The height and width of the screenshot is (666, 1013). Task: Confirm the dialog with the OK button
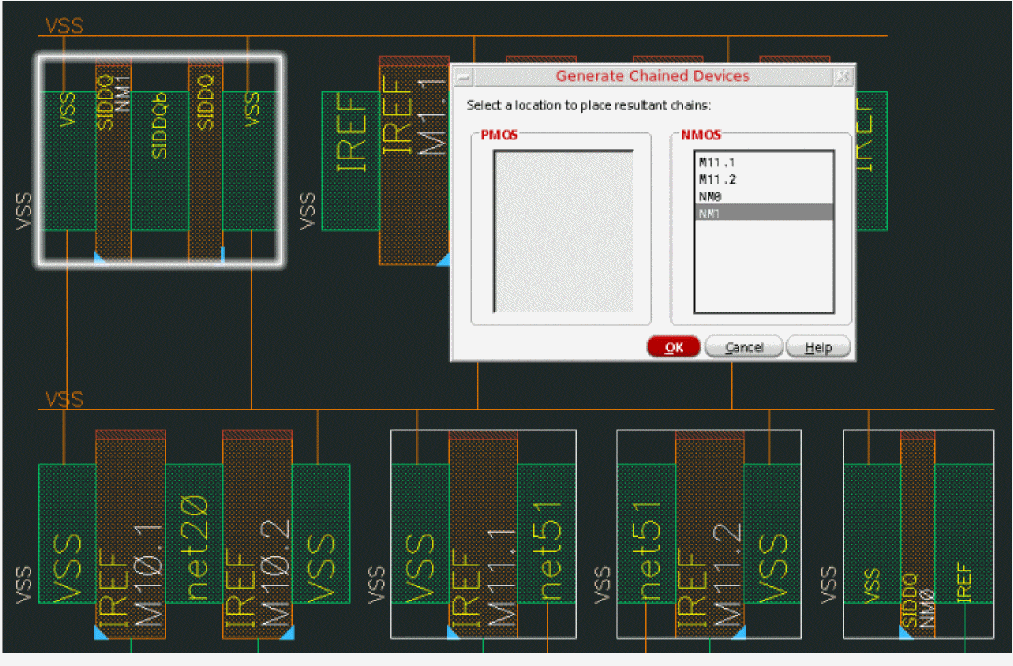(673, 347)
